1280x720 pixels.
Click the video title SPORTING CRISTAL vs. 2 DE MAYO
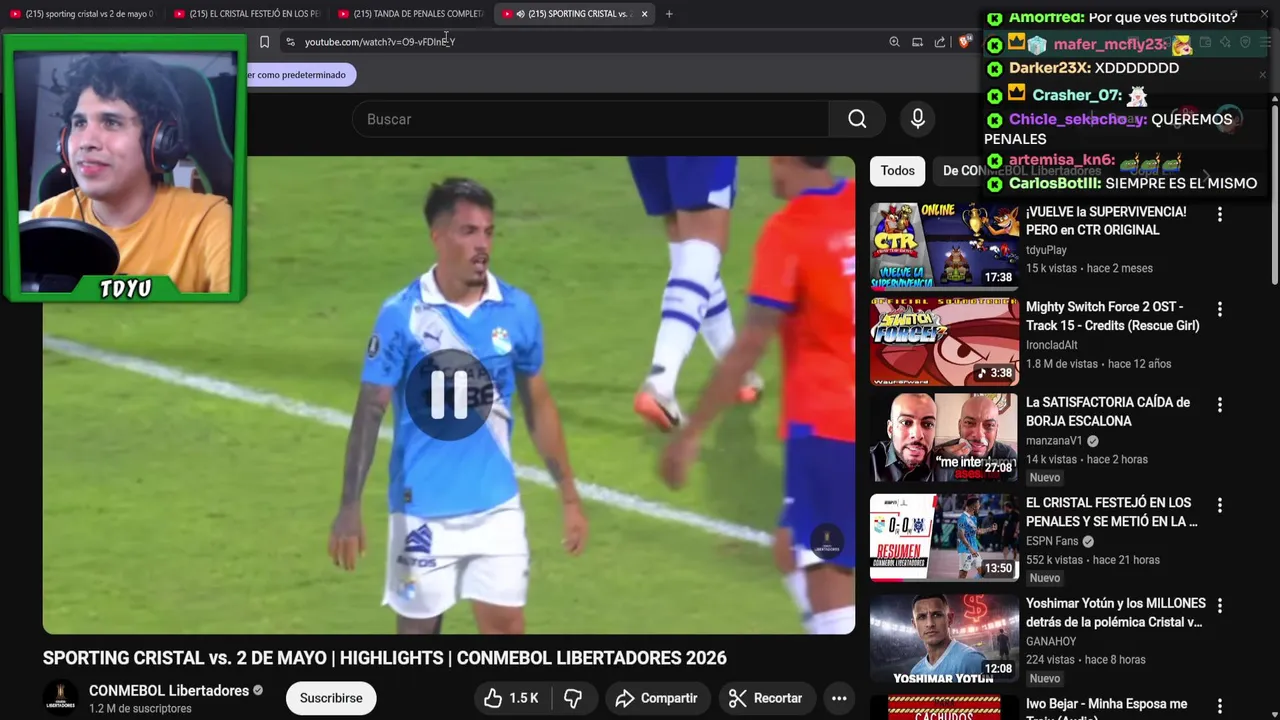[x=384, y=658]
